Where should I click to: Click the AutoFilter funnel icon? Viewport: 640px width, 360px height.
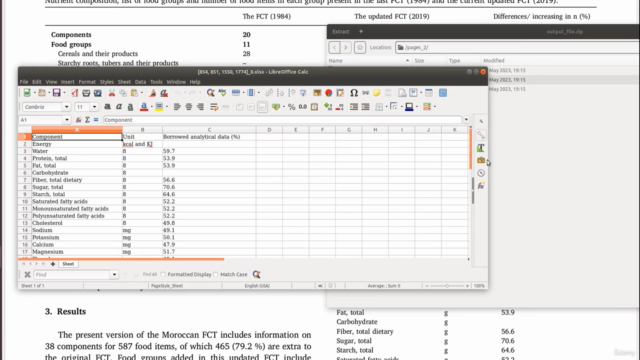303,93
